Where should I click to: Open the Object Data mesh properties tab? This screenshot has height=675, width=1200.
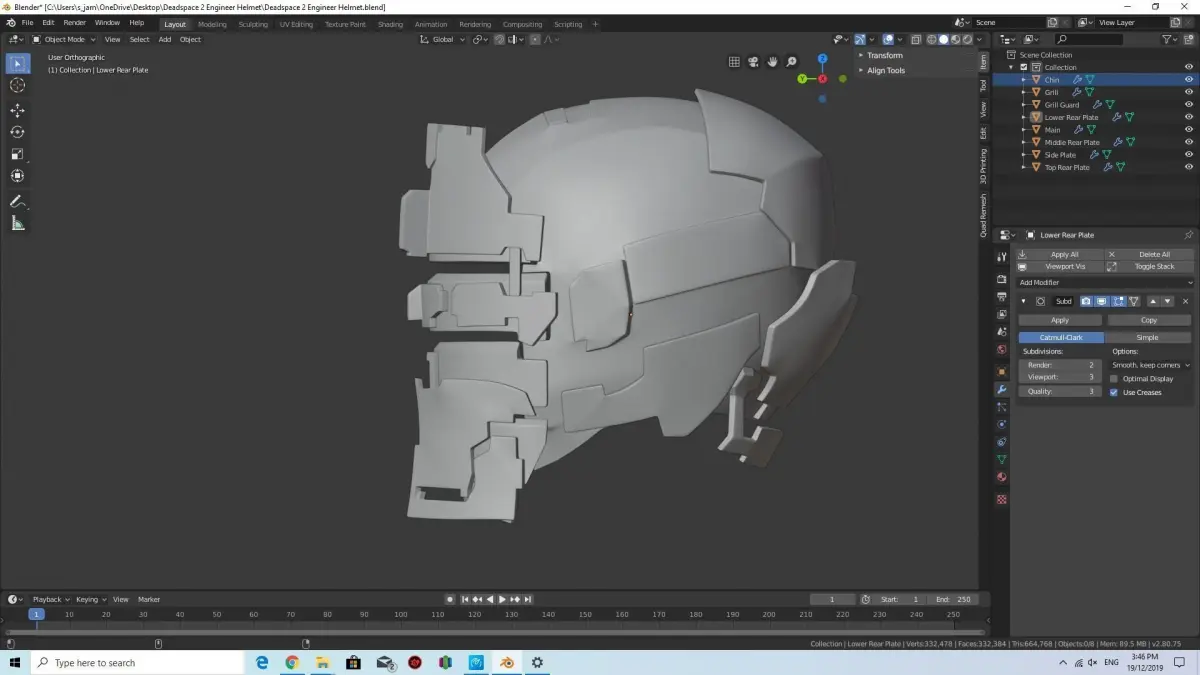click(x=1002, y=459)
